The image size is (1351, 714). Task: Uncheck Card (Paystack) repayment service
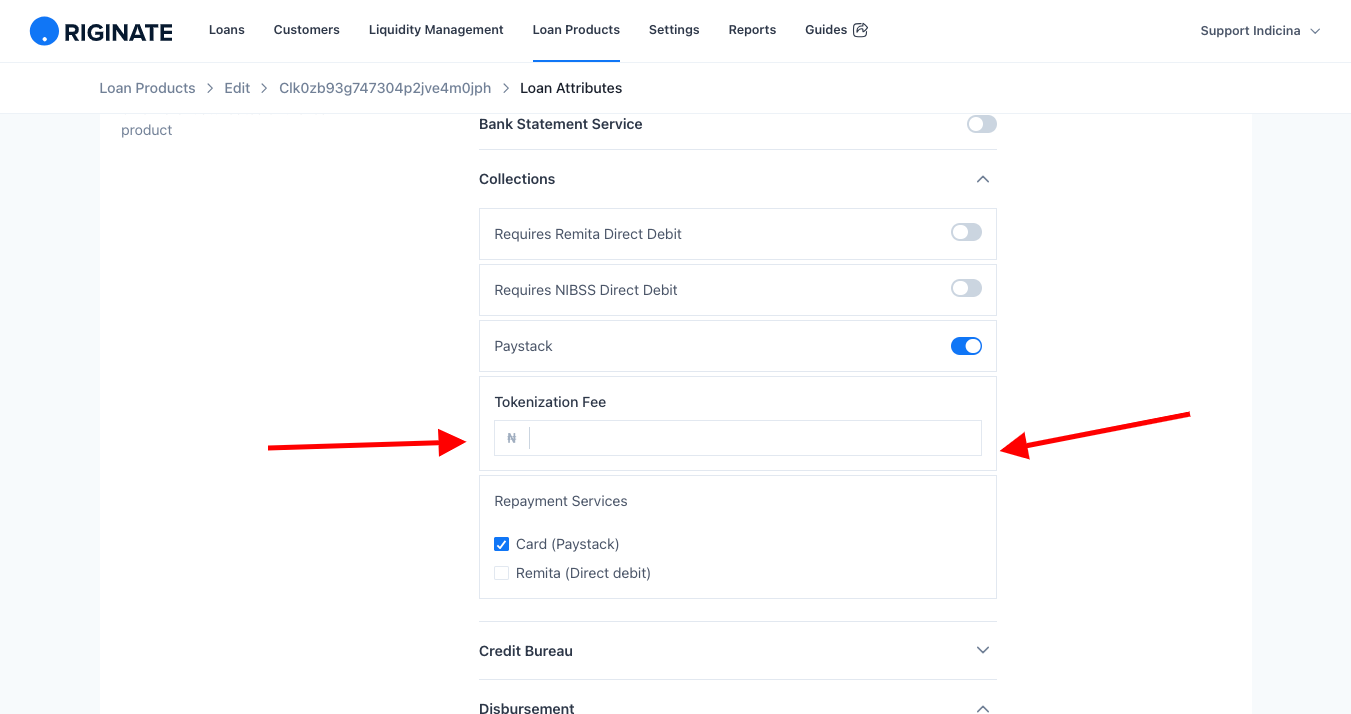pos(502,544)
